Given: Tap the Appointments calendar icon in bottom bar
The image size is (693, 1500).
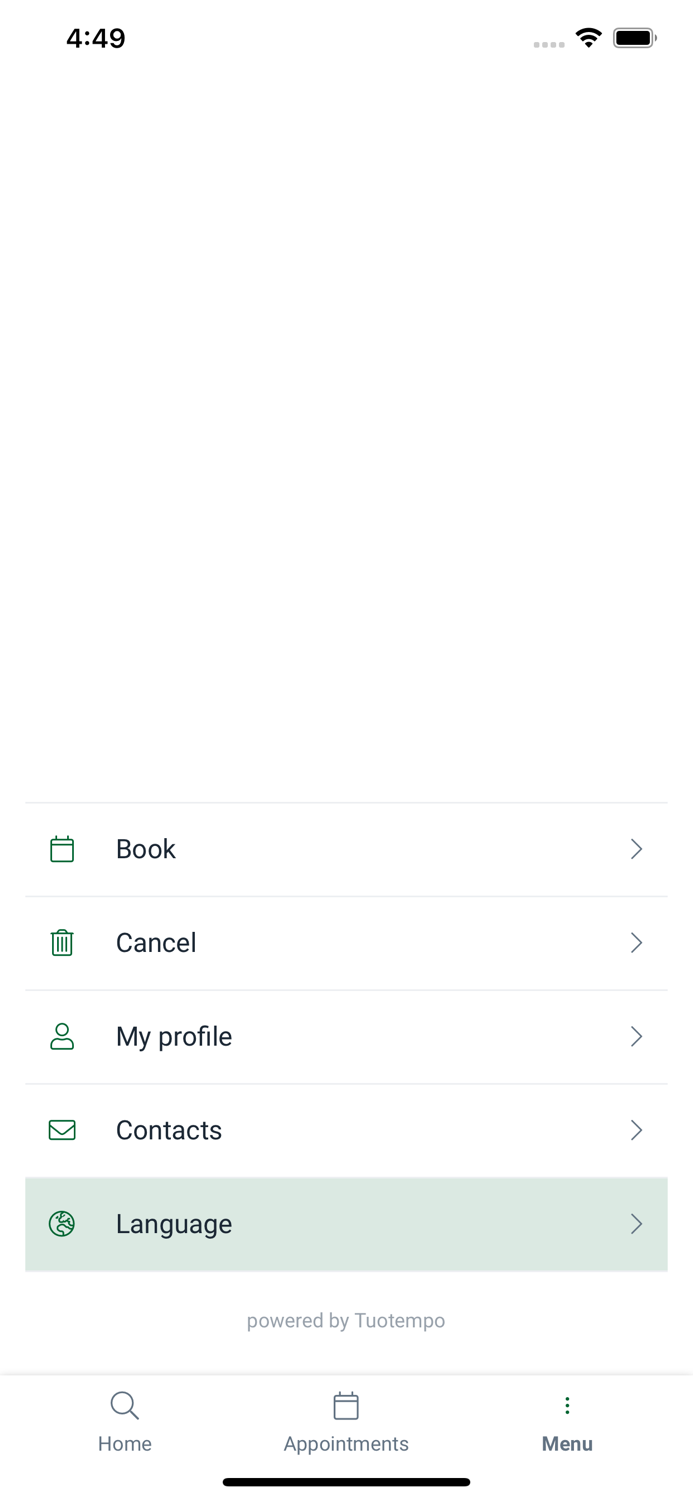Looking at the screenshot, I should [x=346, y=1406].
